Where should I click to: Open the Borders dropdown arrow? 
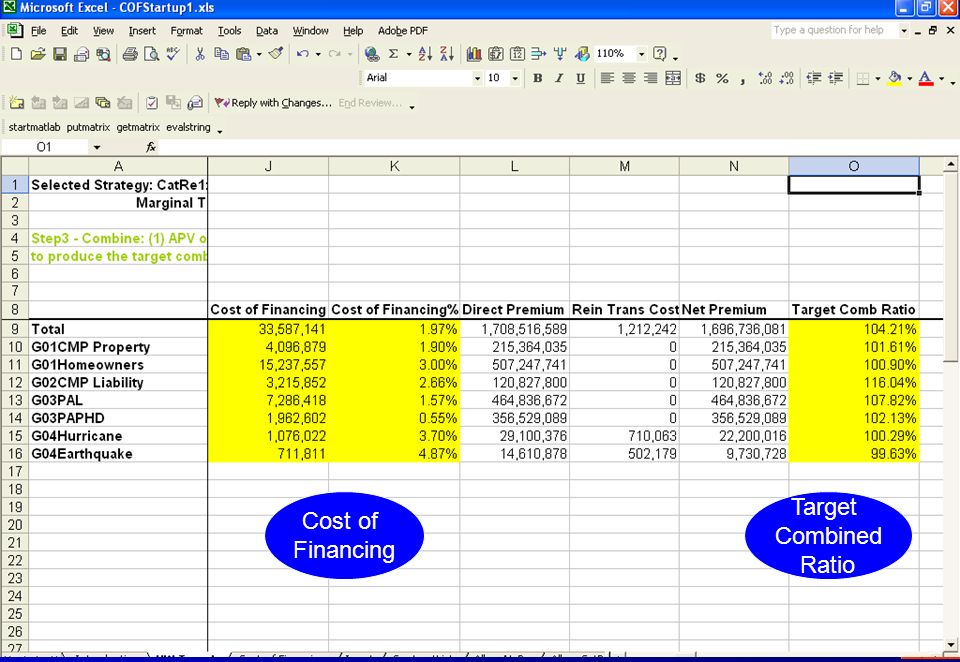(877, 78)
